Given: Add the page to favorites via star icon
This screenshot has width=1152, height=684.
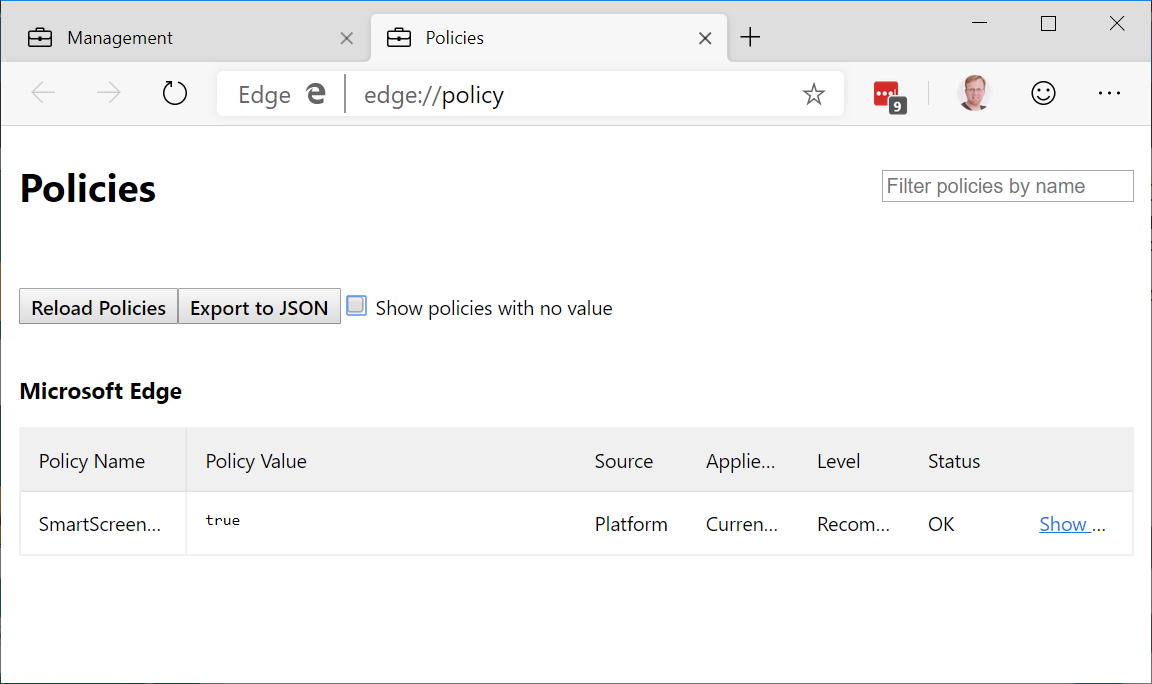Looking at the screenshot, I should tap(813, 93).
